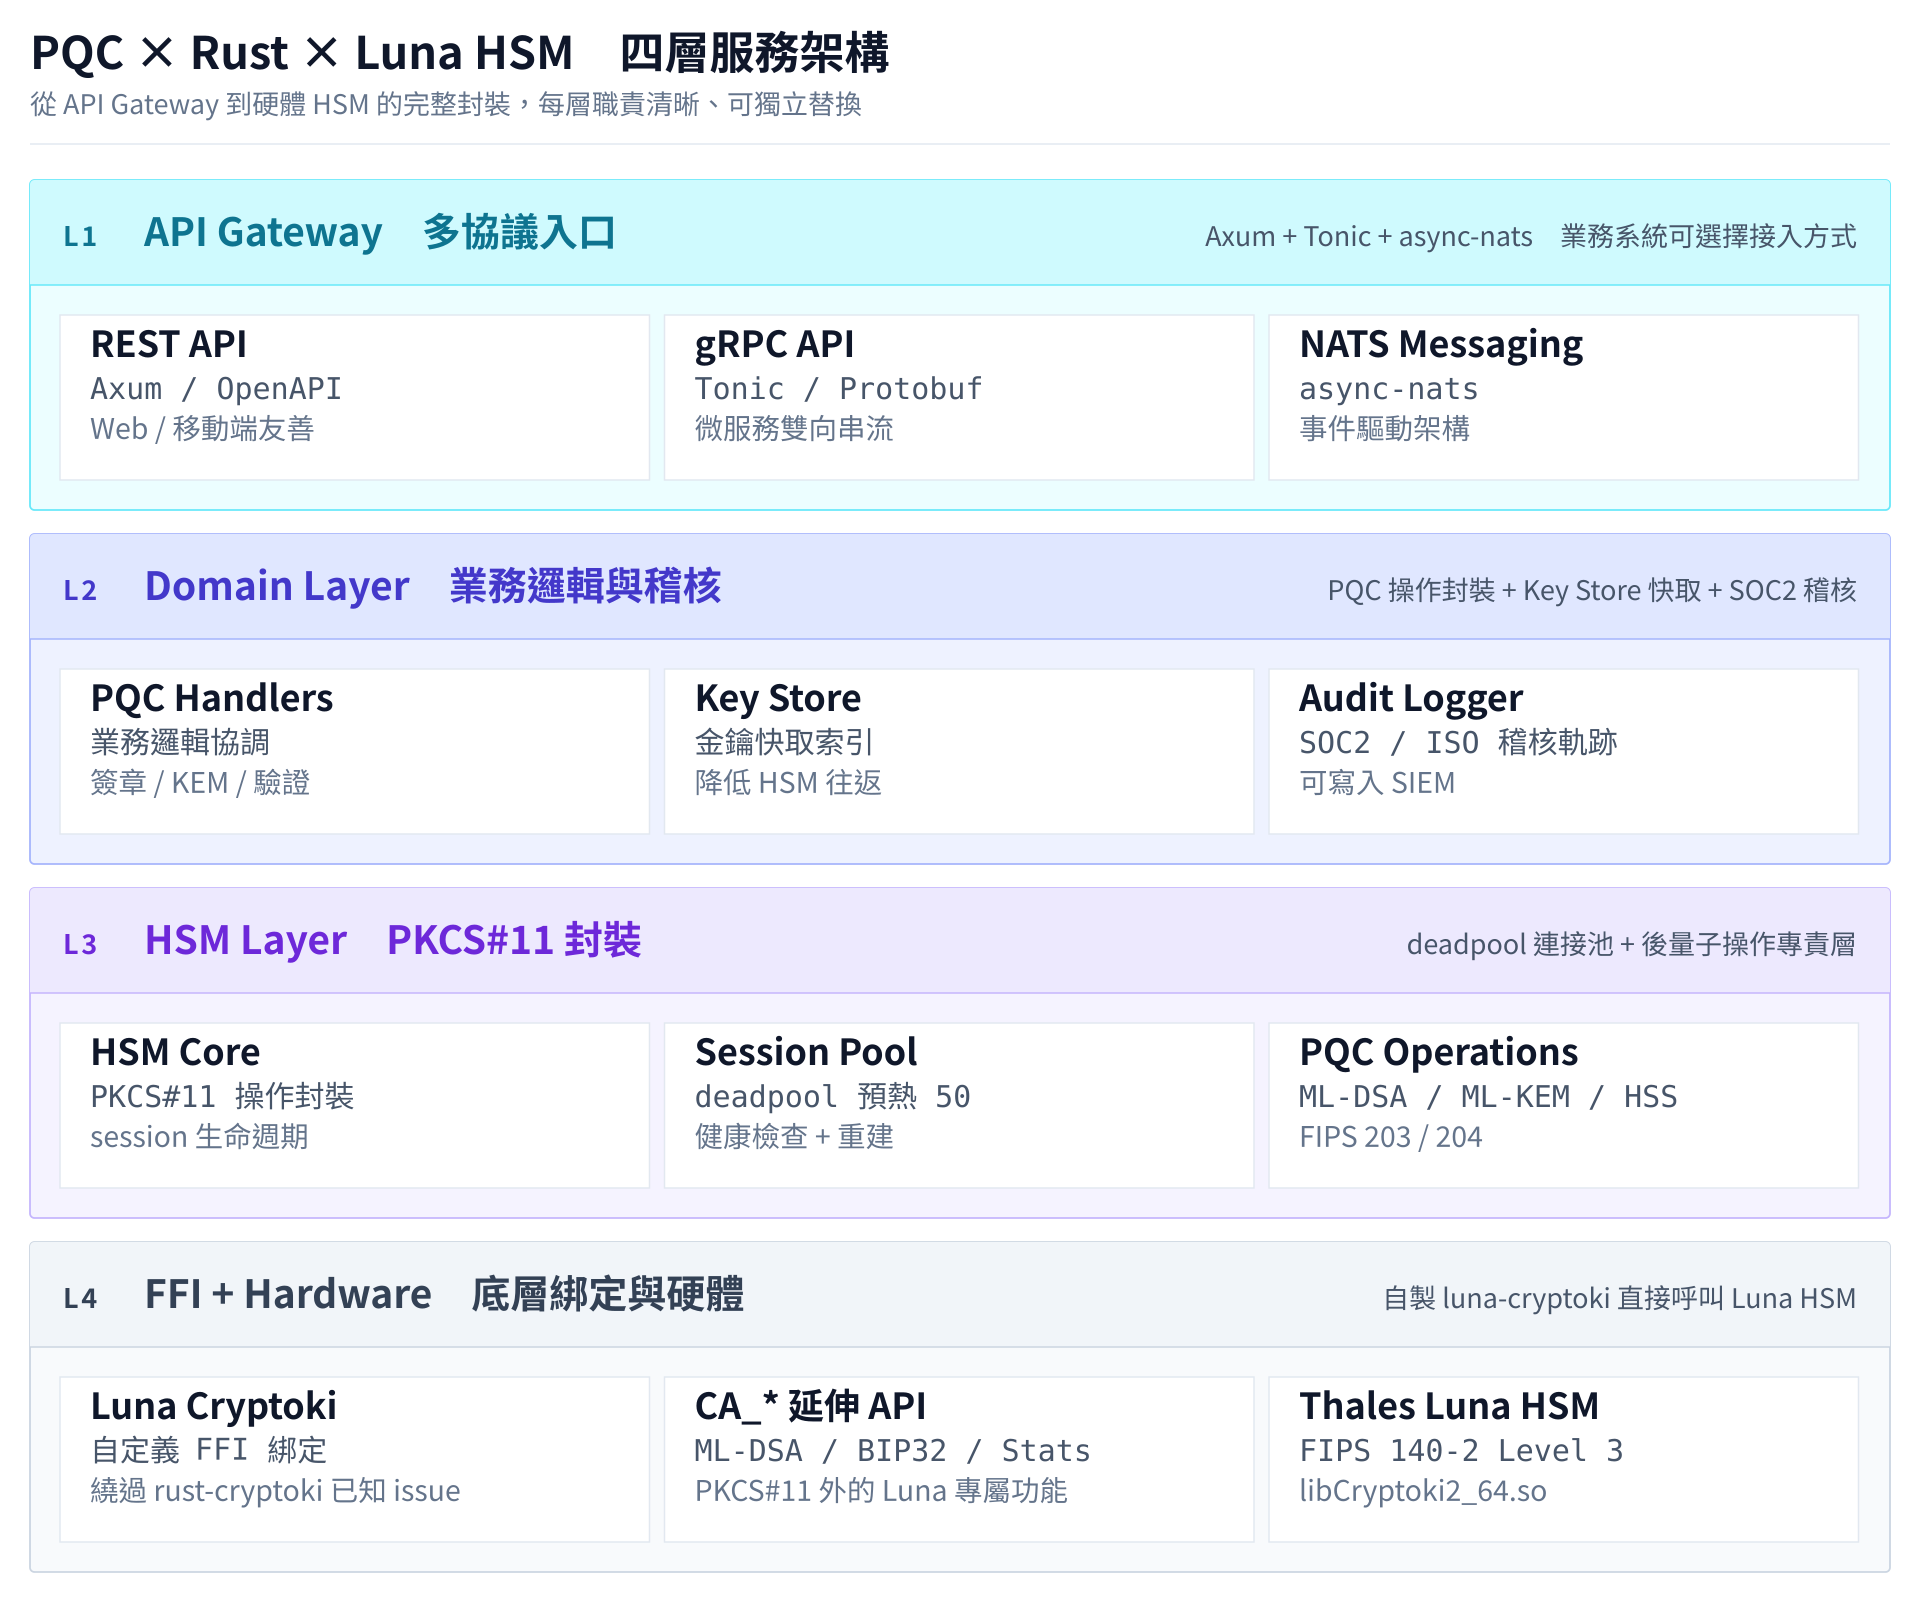
Task: Click the Key Store card title
Action: [x=778, y=698]
